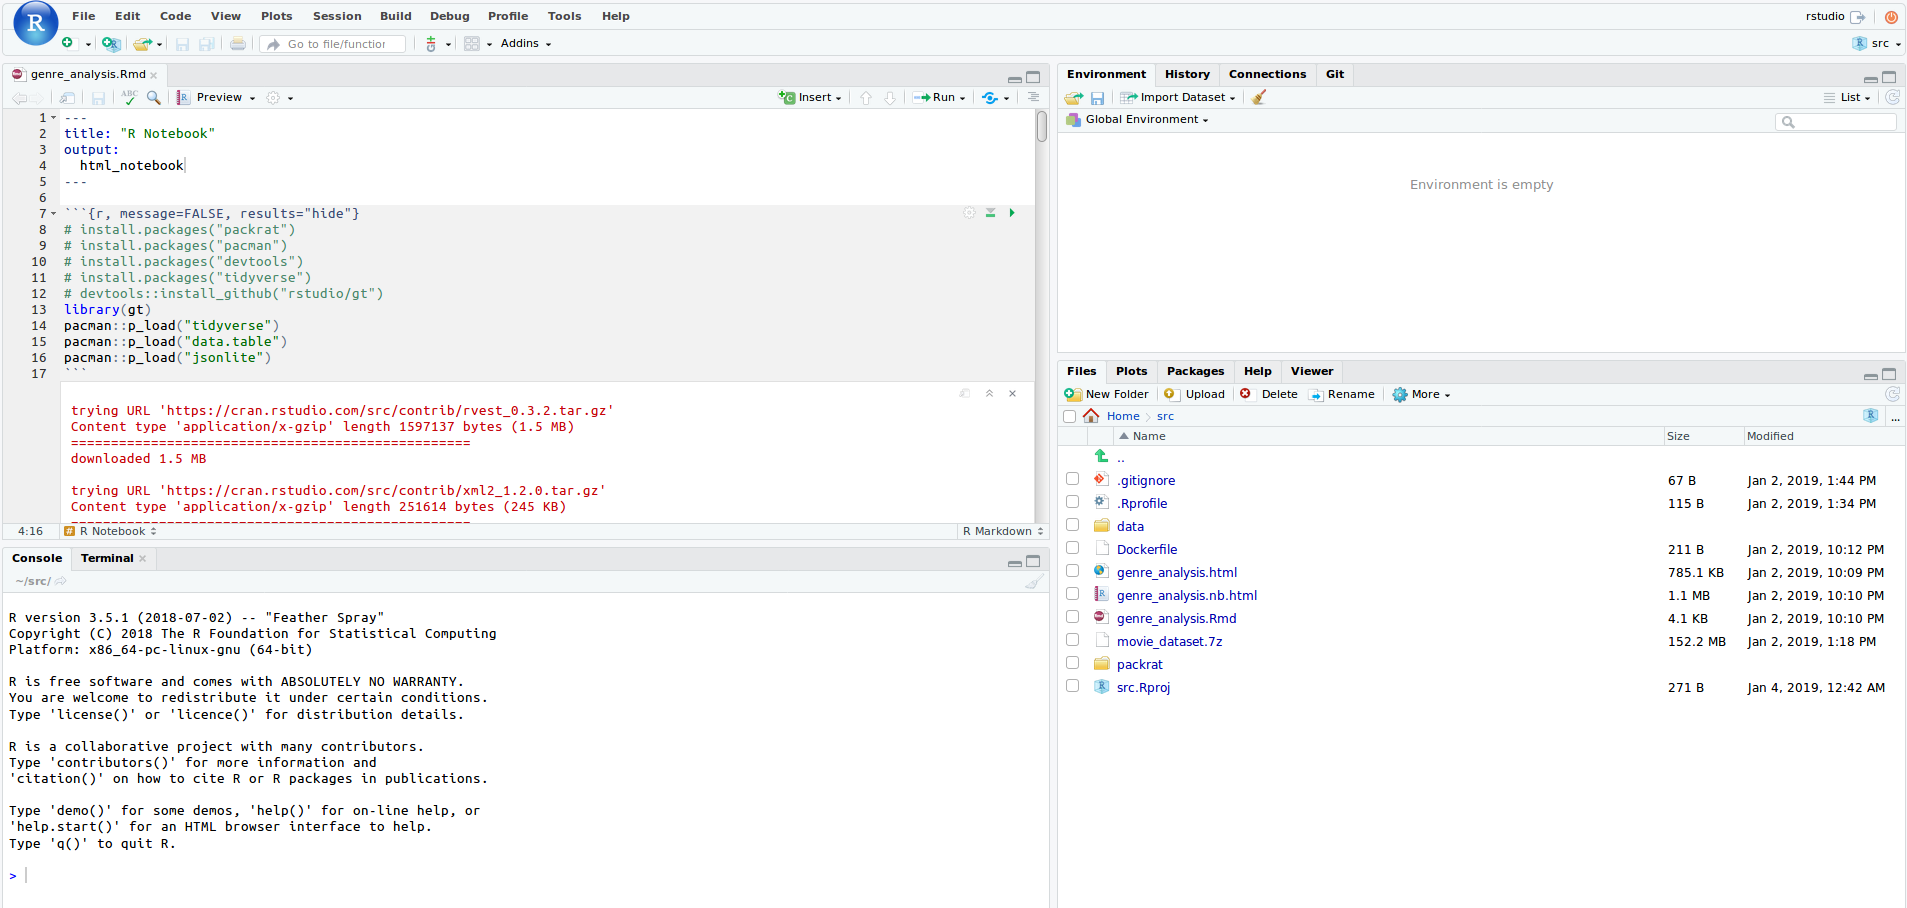
Task: Save workspace disk icon in Environment pane
Action: [x=1097, y=98]
